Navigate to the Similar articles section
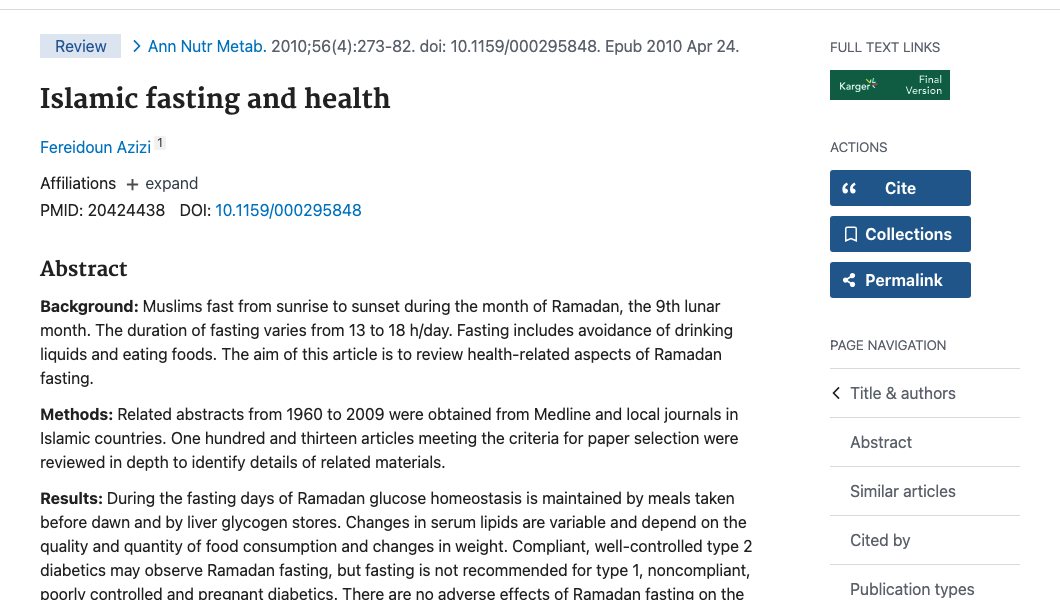 [902, 491]
